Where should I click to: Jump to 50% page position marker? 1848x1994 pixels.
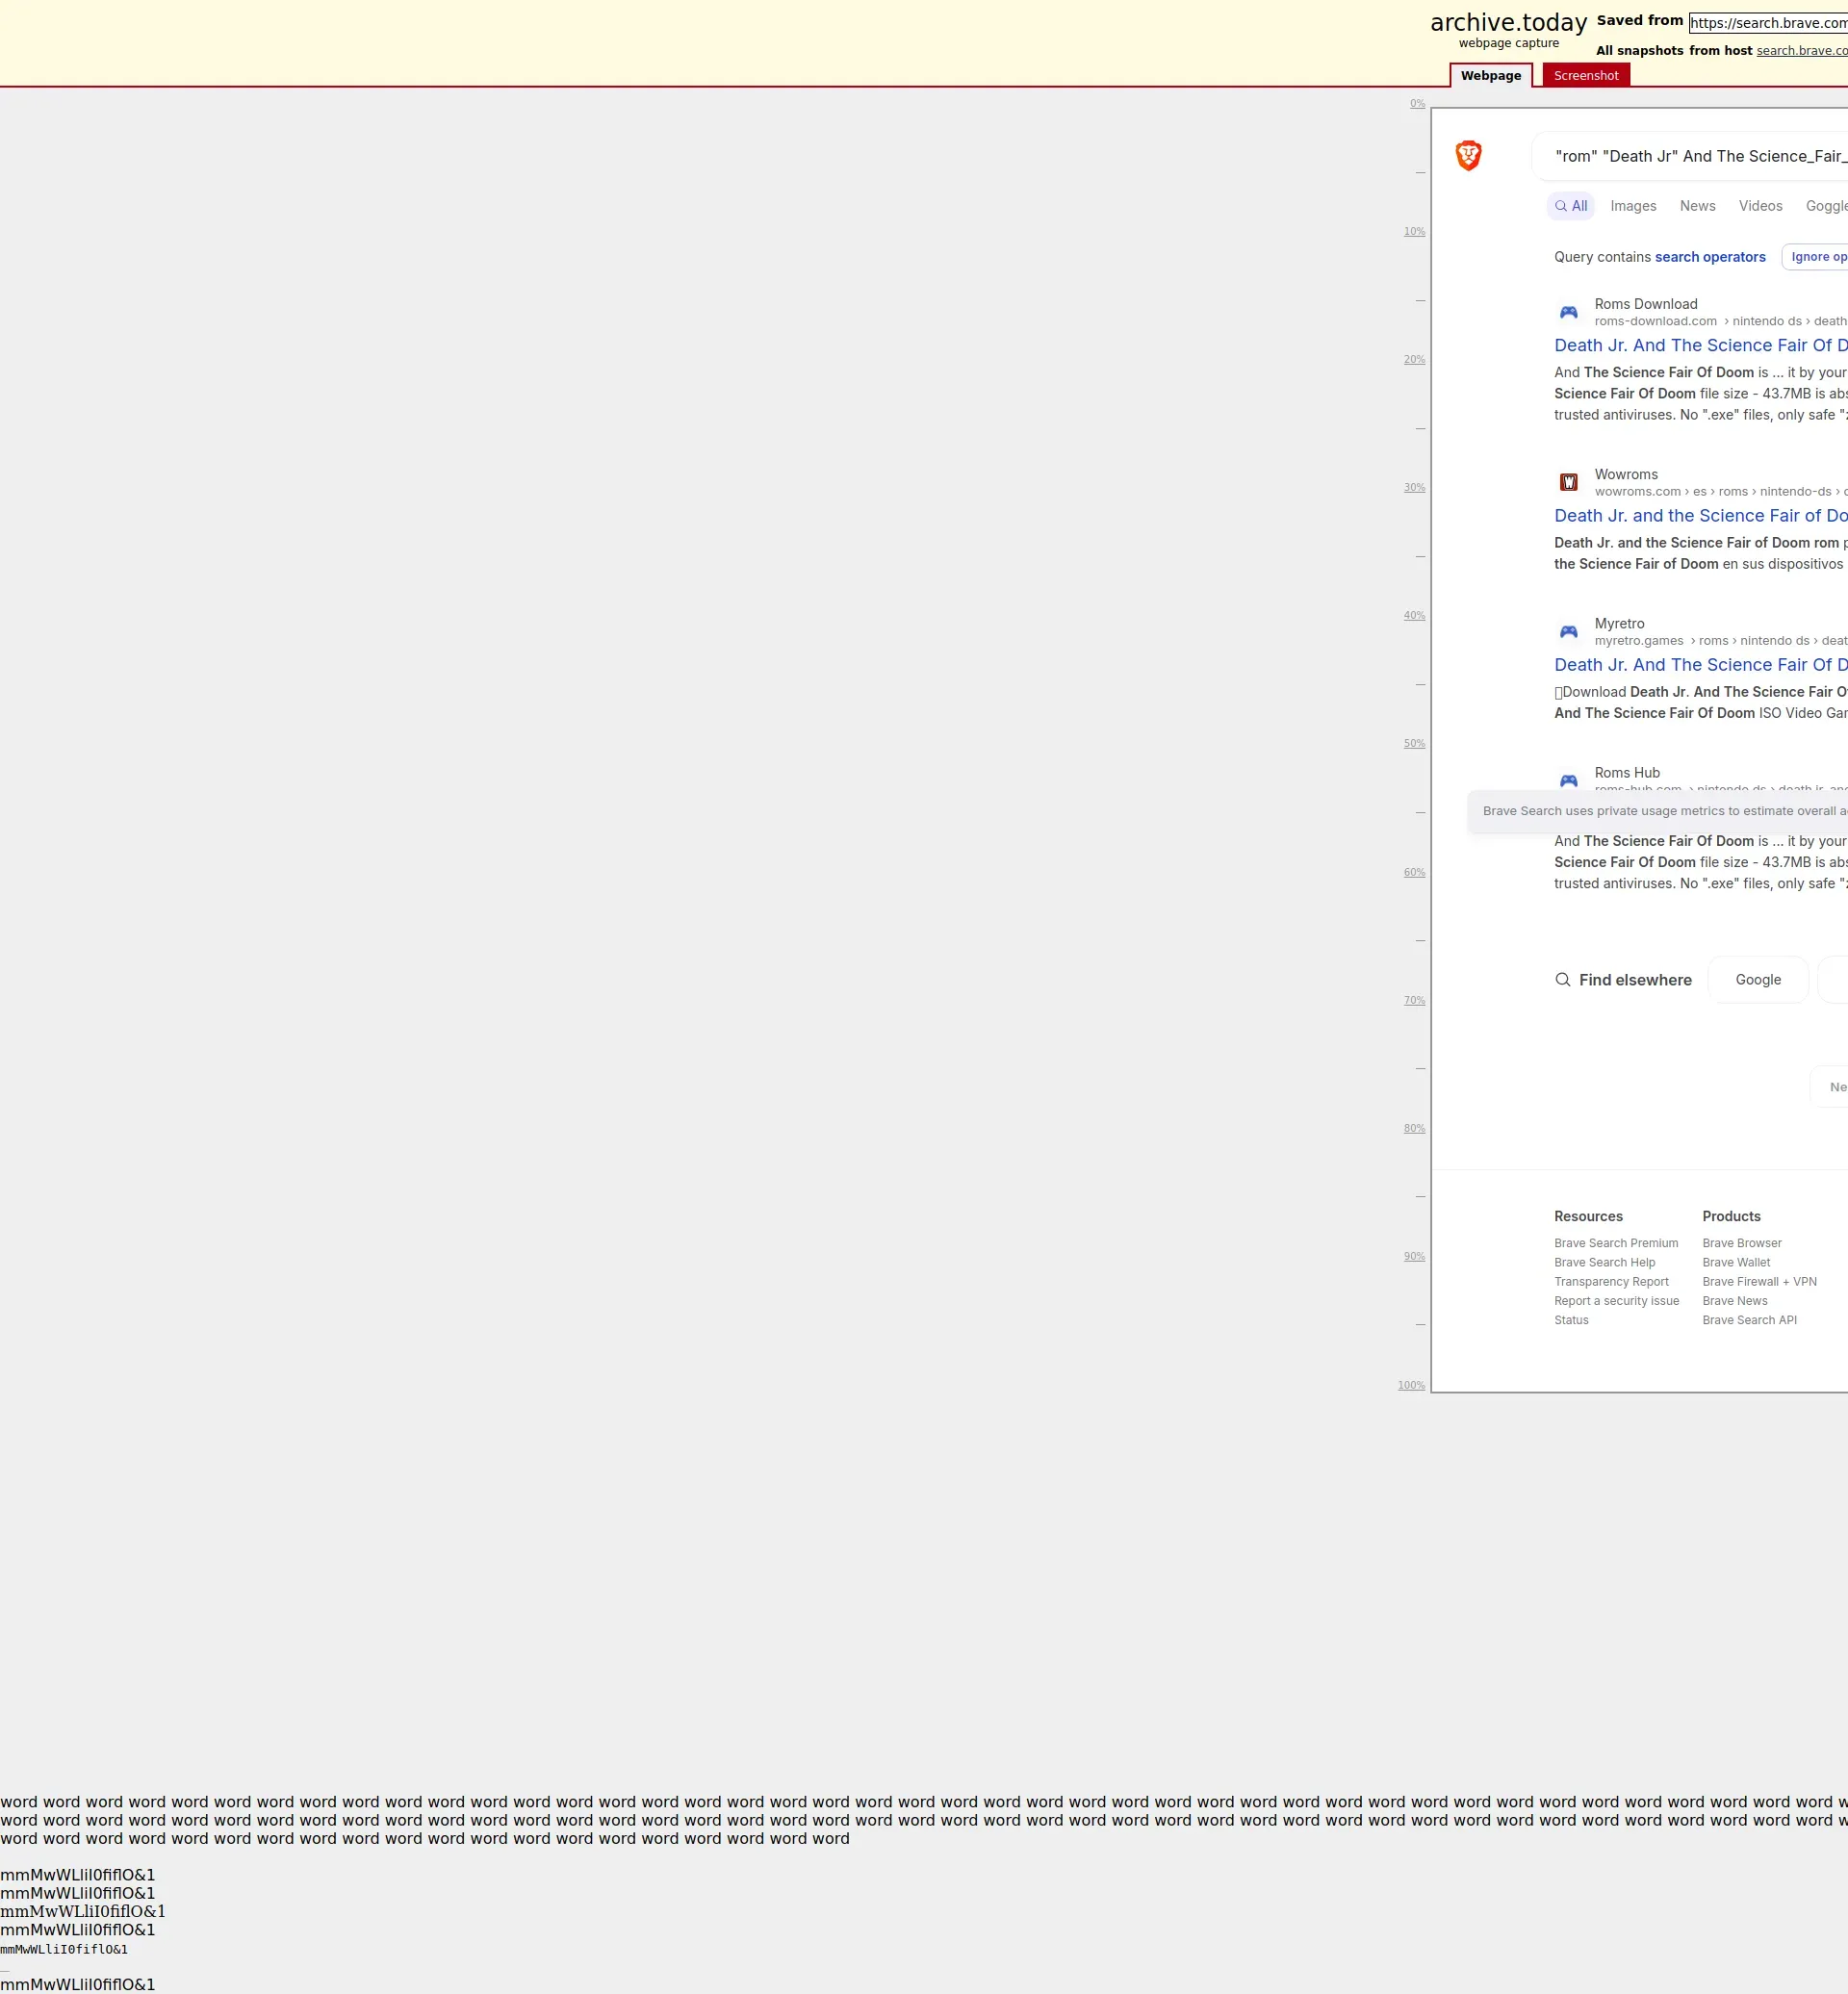tap(1414, 744)
